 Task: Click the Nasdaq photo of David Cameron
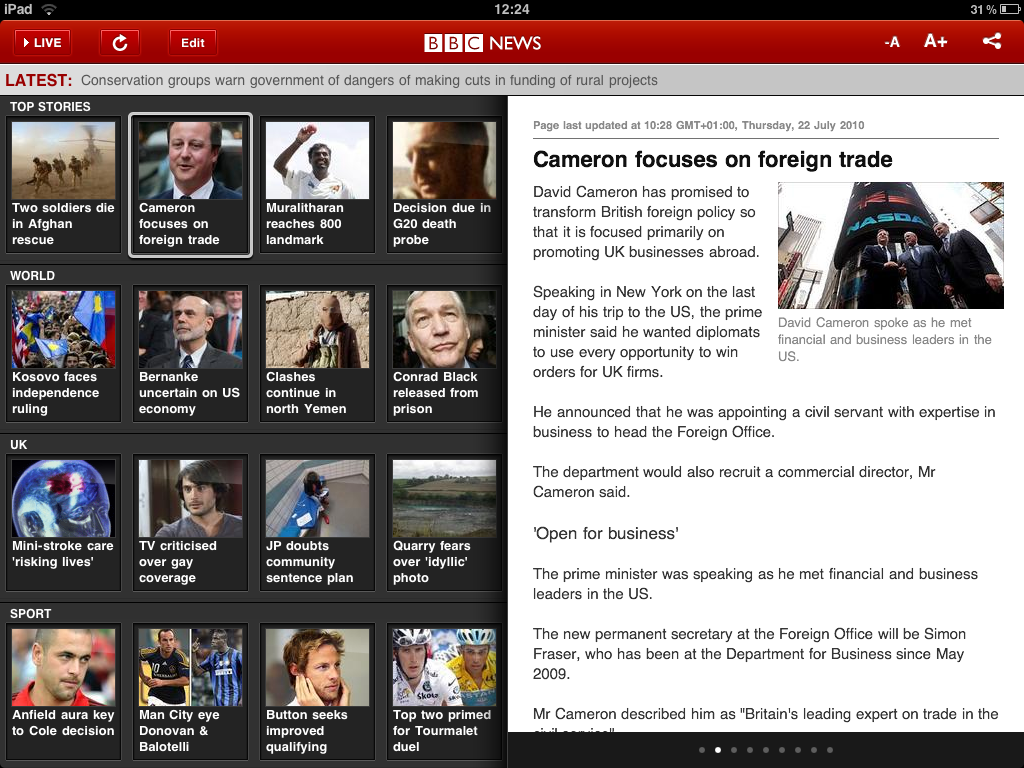[890, 245]
